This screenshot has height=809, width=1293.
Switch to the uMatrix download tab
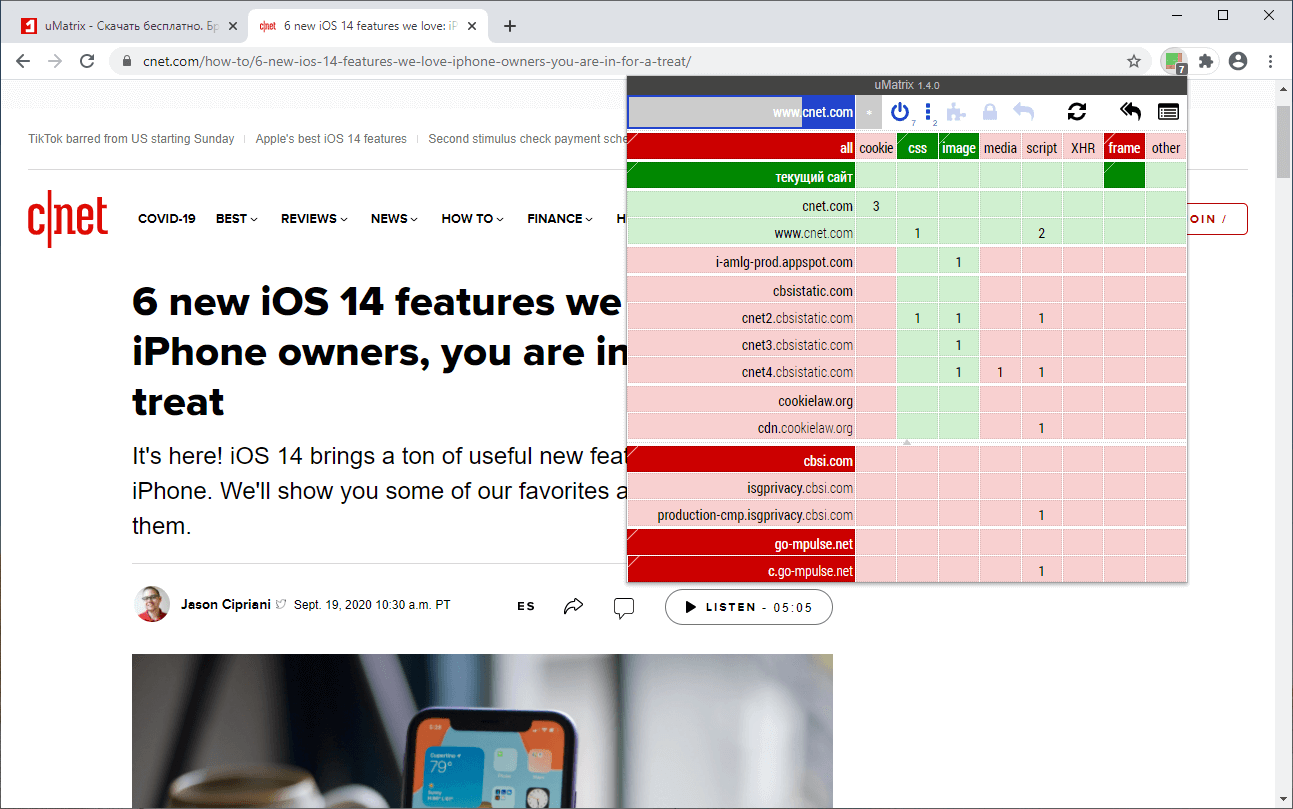(x=128, y=26)
